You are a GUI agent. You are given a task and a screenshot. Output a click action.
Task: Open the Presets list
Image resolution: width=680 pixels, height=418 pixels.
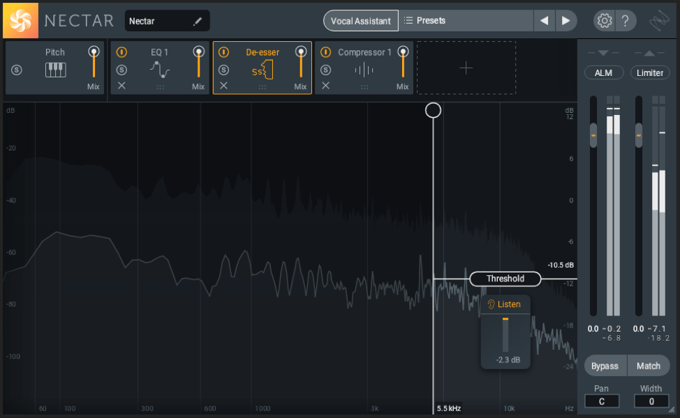pyautogui.click(x=466, y=20)
